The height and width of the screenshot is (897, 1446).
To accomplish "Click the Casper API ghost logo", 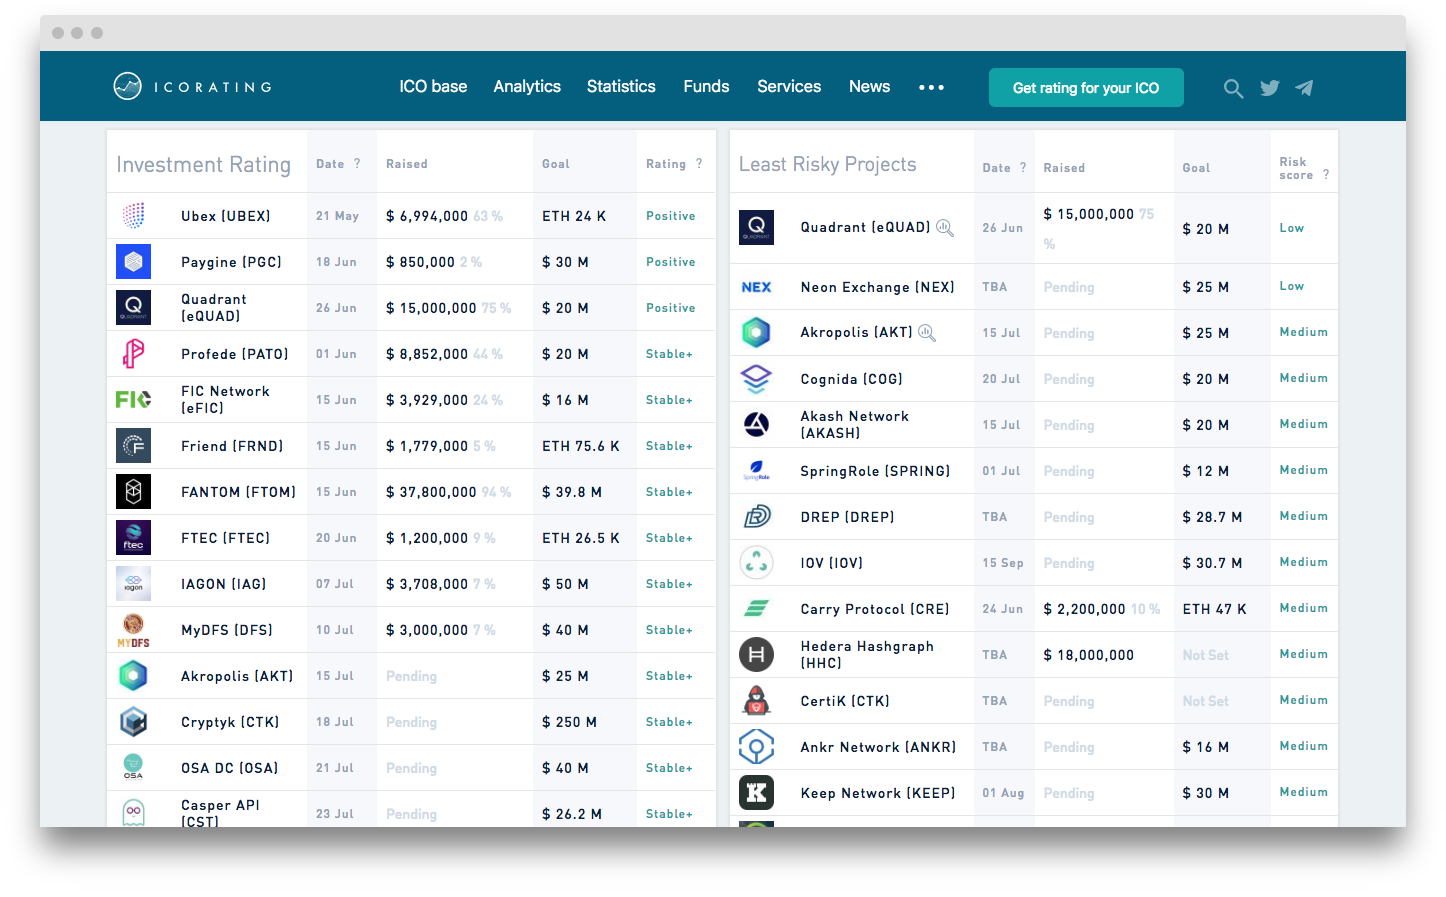I will [134, 812].
